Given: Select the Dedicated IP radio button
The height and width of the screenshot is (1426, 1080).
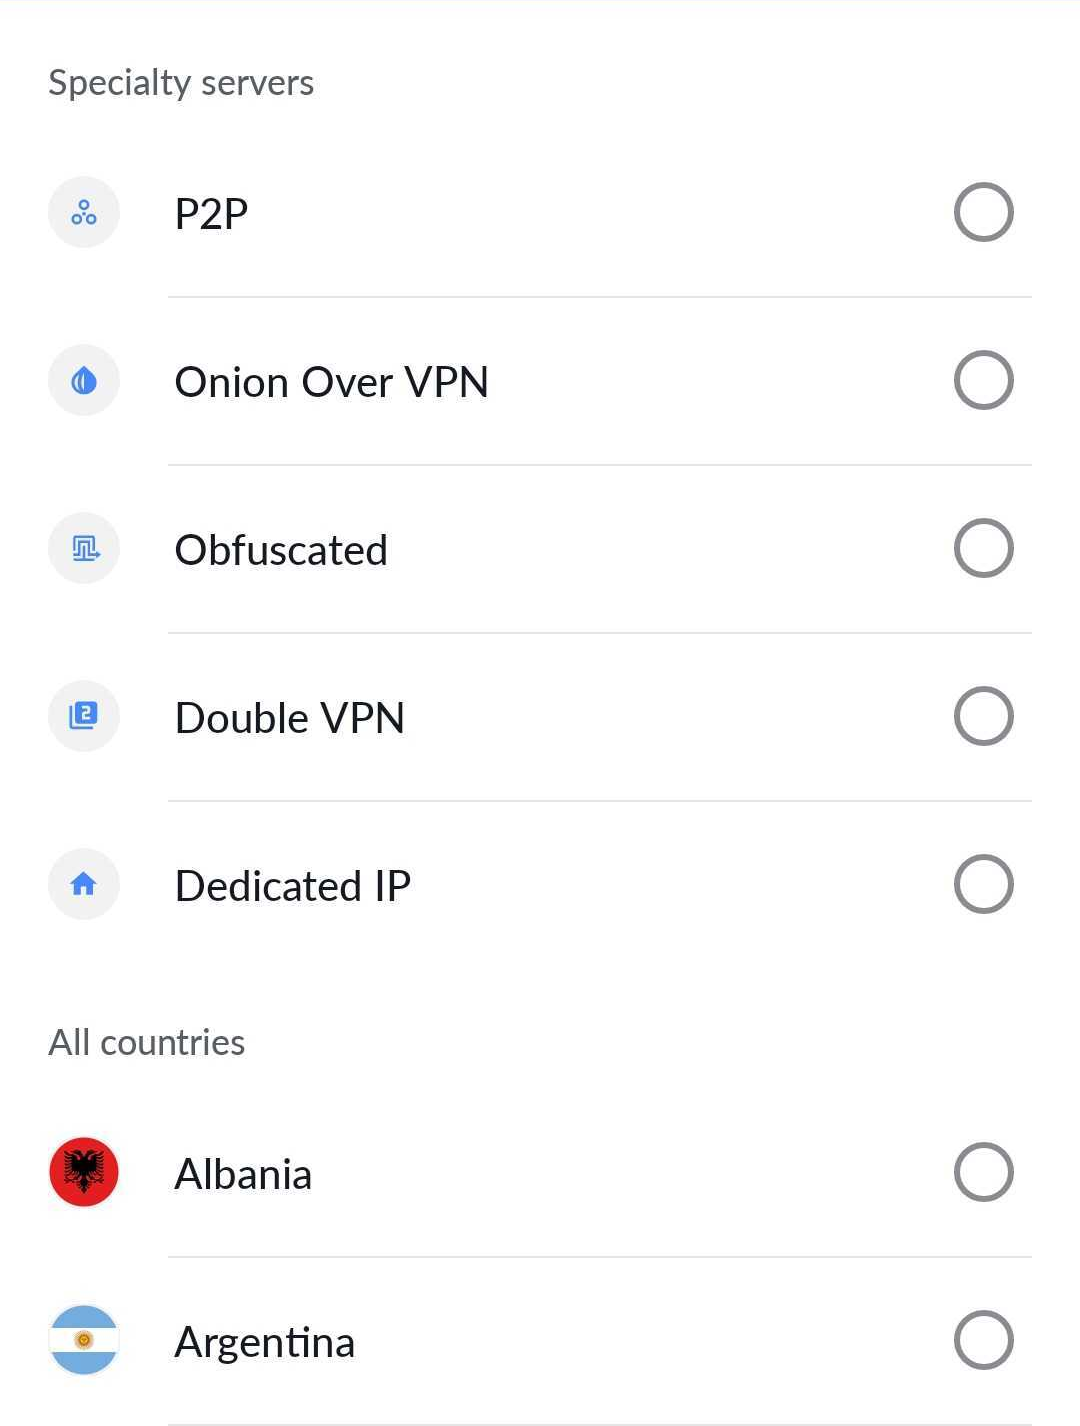Looking at the screenshot, I should [984, 884].
